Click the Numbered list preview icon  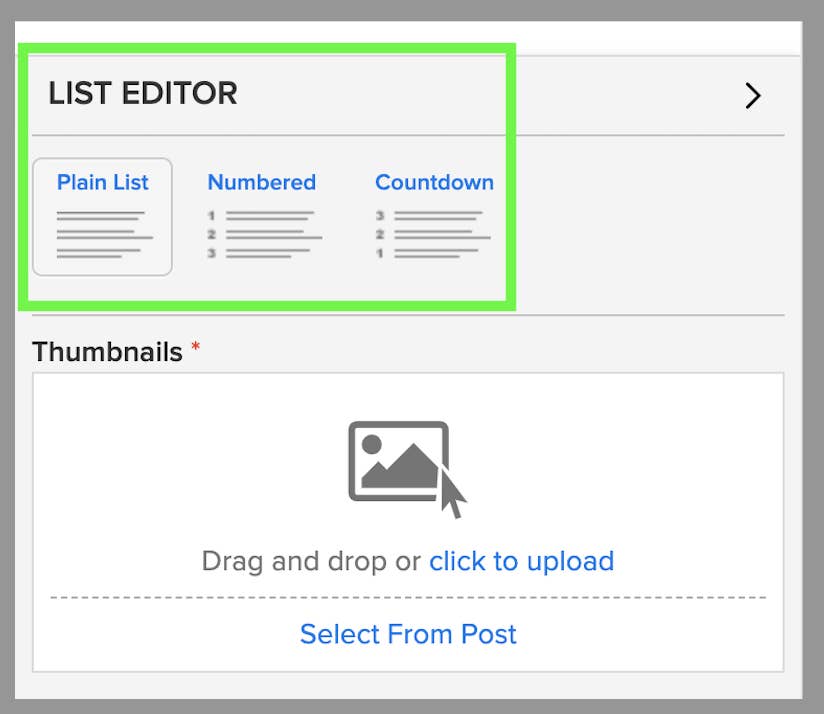click(263, 234)
